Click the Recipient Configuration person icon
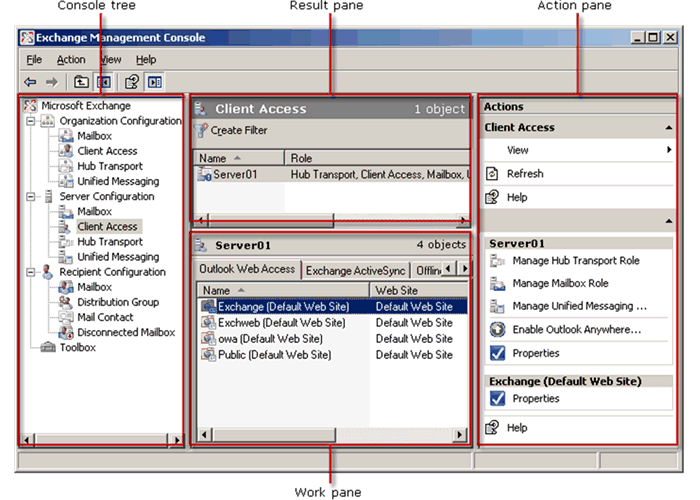700x500 pixels. tap(47, 271)
